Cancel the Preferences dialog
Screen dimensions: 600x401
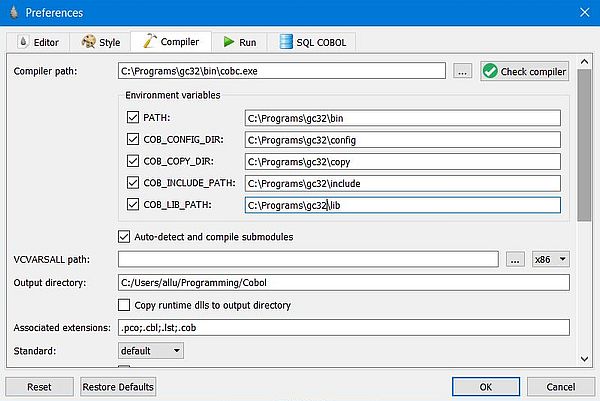coord(561,387)
